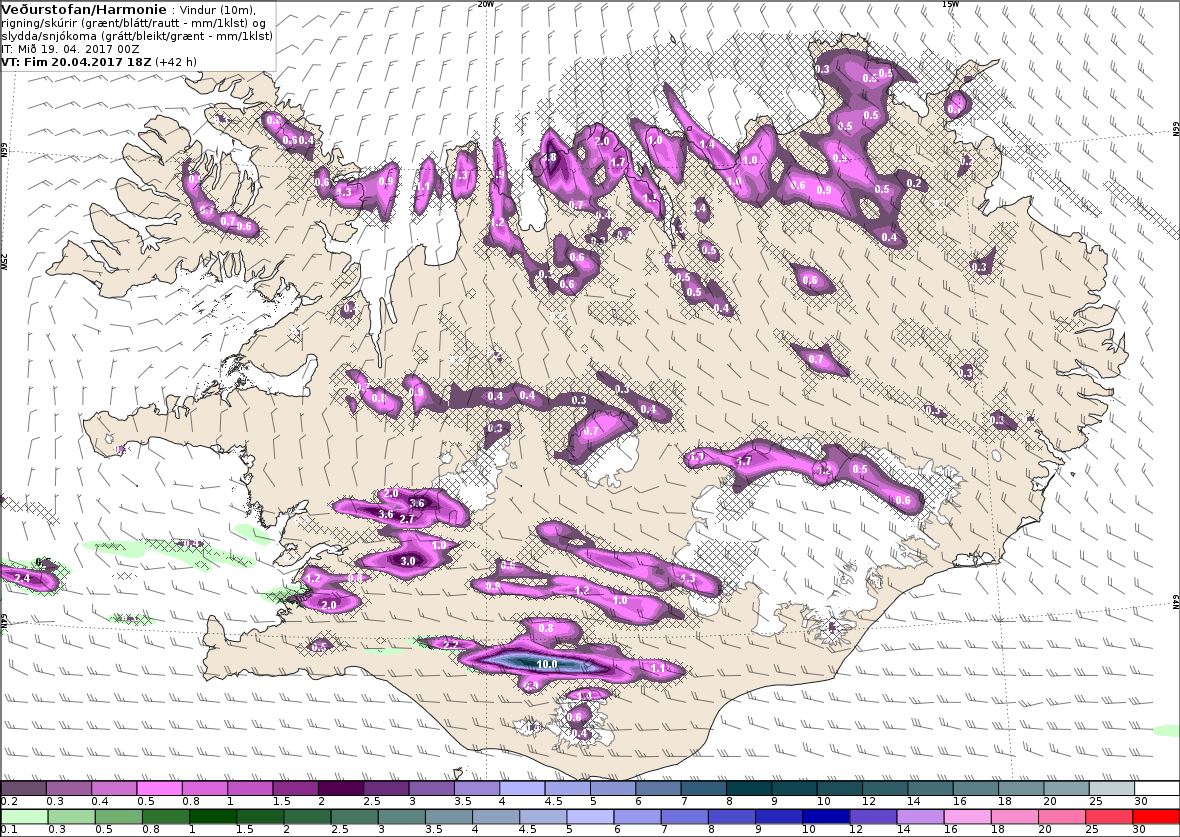
Task: Select the light lavender 4–4.5 swatch, upper legend
Action: (x=522, y=788)
